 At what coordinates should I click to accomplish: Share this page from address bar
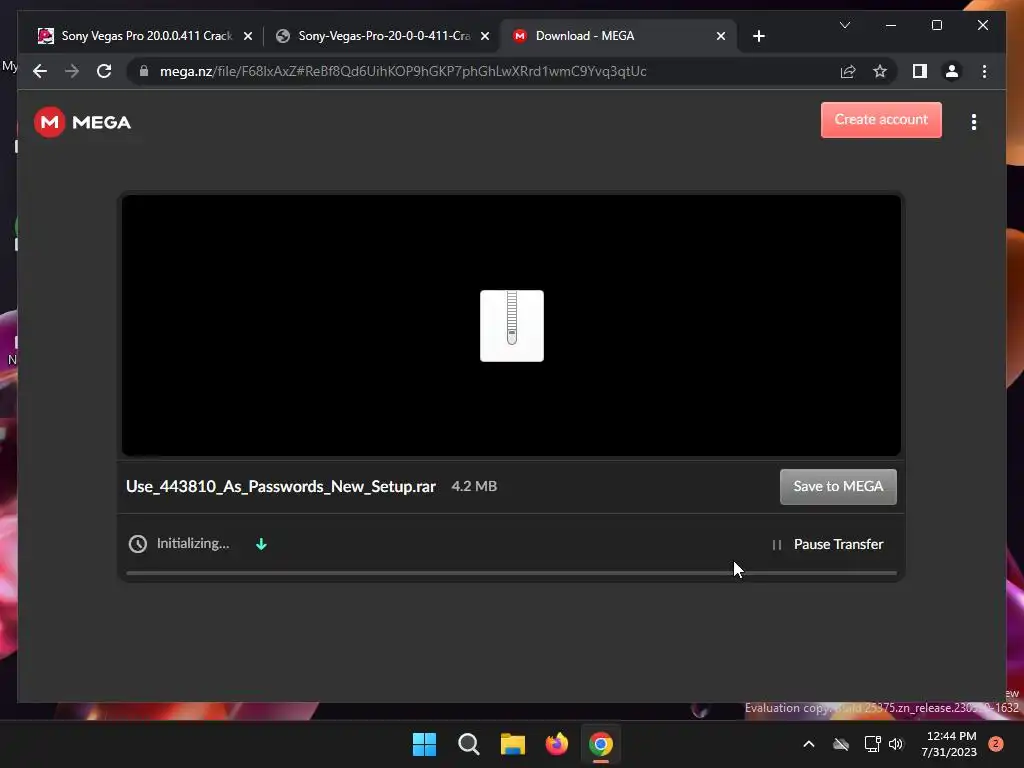848,71
